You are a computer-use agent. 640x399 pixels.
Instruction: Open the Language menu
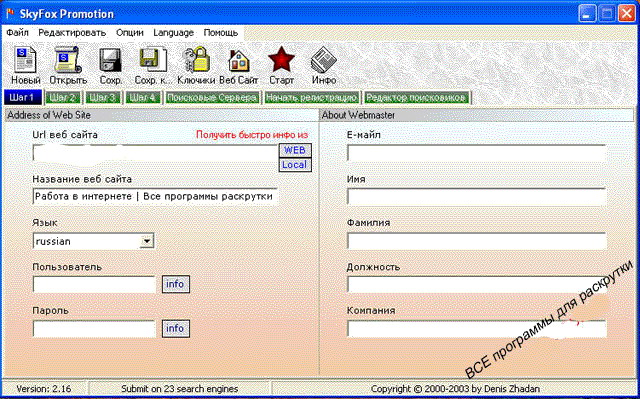pos(173,33)
